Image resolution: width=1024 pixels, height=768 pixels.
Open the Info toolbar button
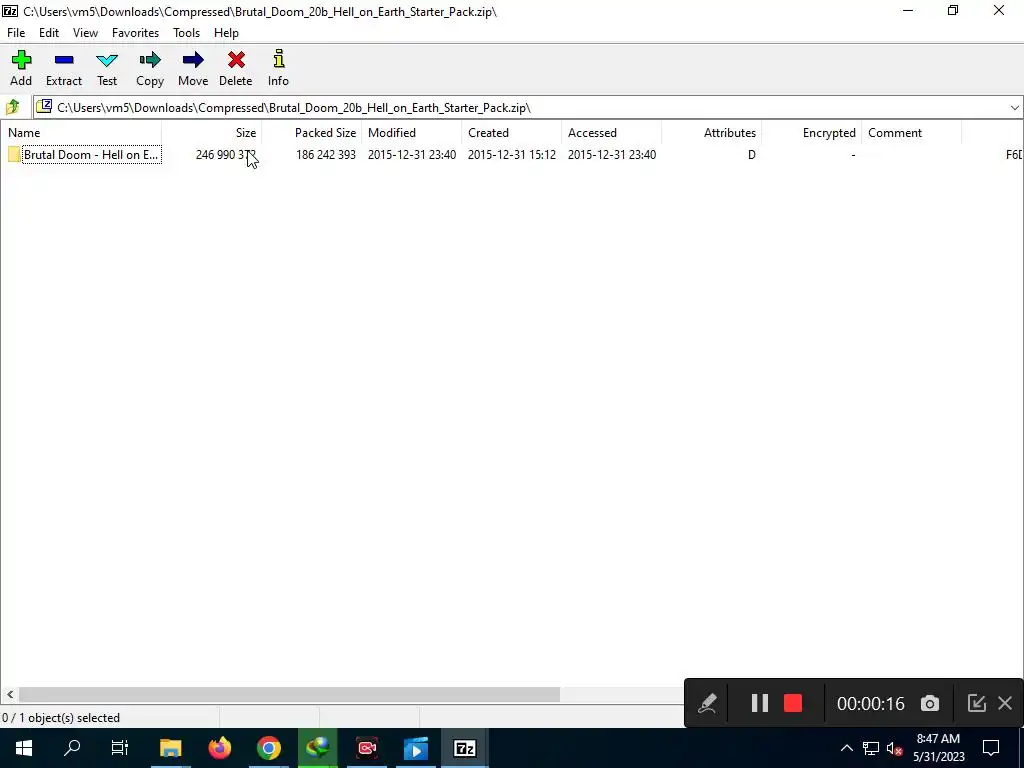click(278, 68)
